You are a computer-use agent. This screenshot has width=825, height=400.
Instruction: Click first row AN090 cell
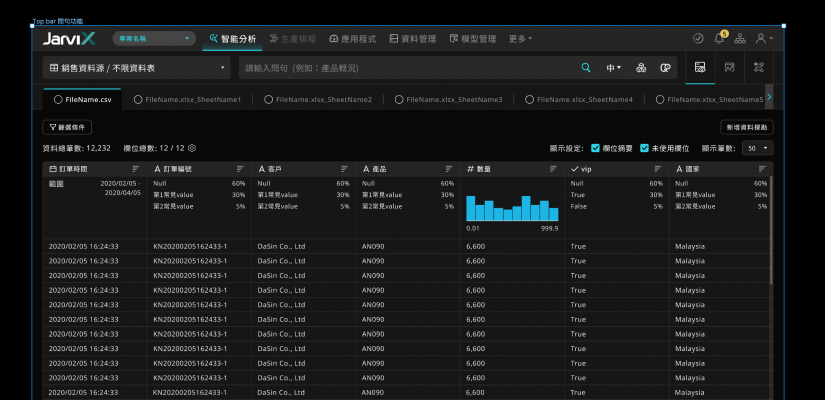coord(373,246)
